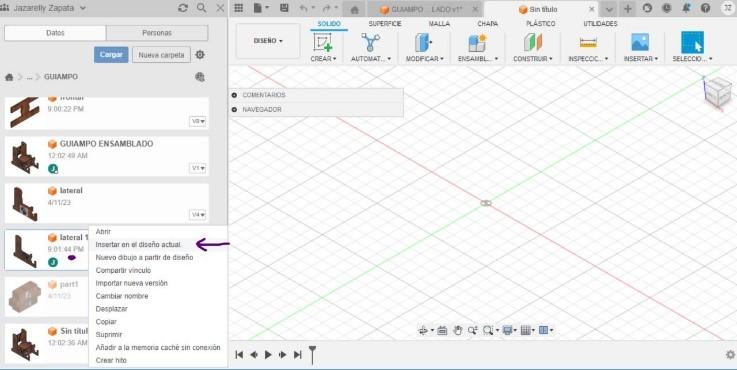Expand the CONSTRUIR dropdown menu

[x=533, y=59]
